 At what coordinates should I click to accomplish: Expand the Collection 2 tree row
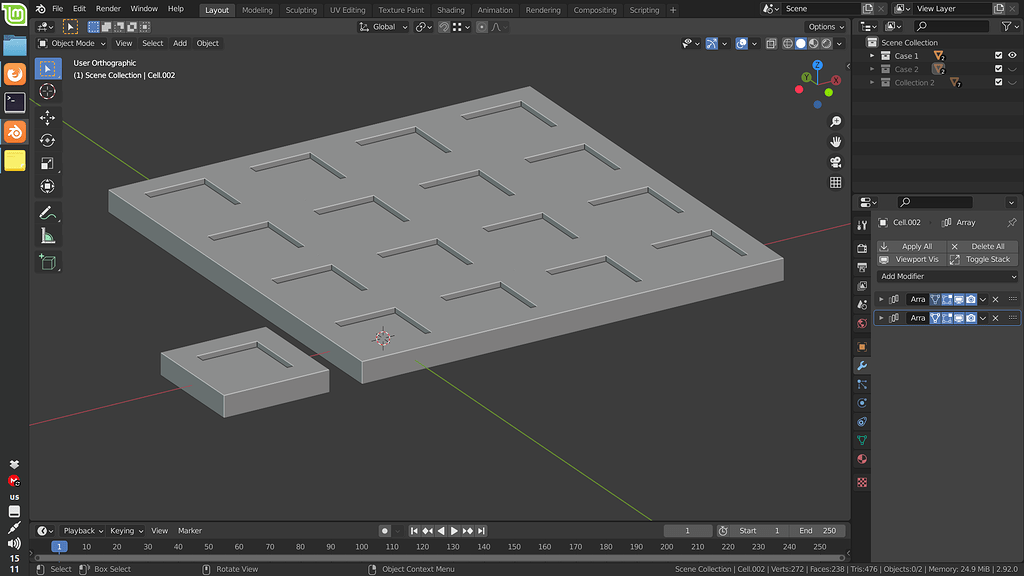coord(872,82)
